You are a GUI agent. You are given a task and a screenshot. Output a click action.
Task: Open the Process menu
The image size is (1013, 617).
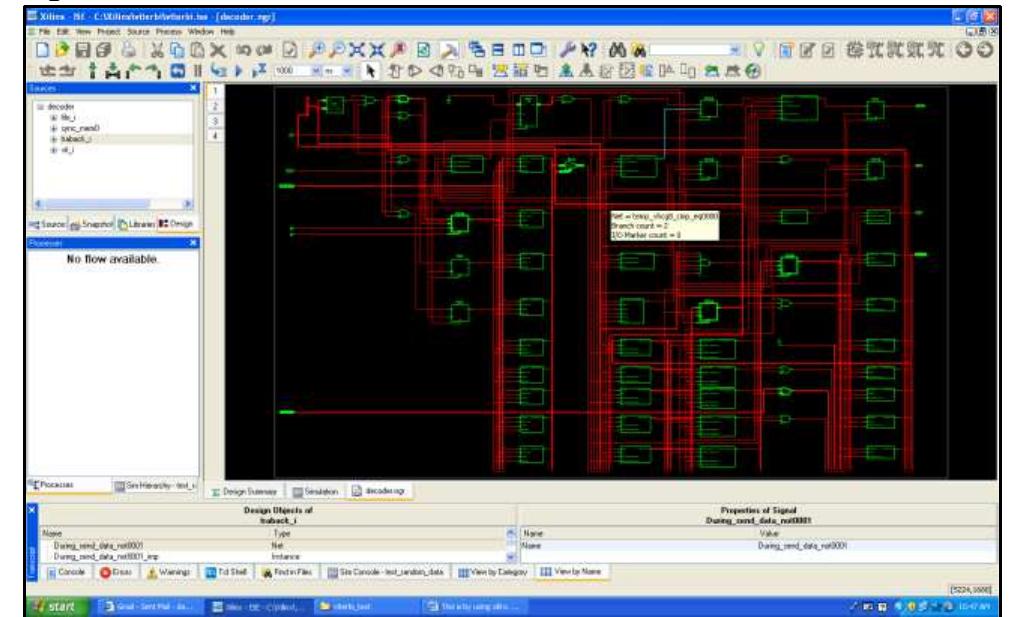(x=169, y=32)
